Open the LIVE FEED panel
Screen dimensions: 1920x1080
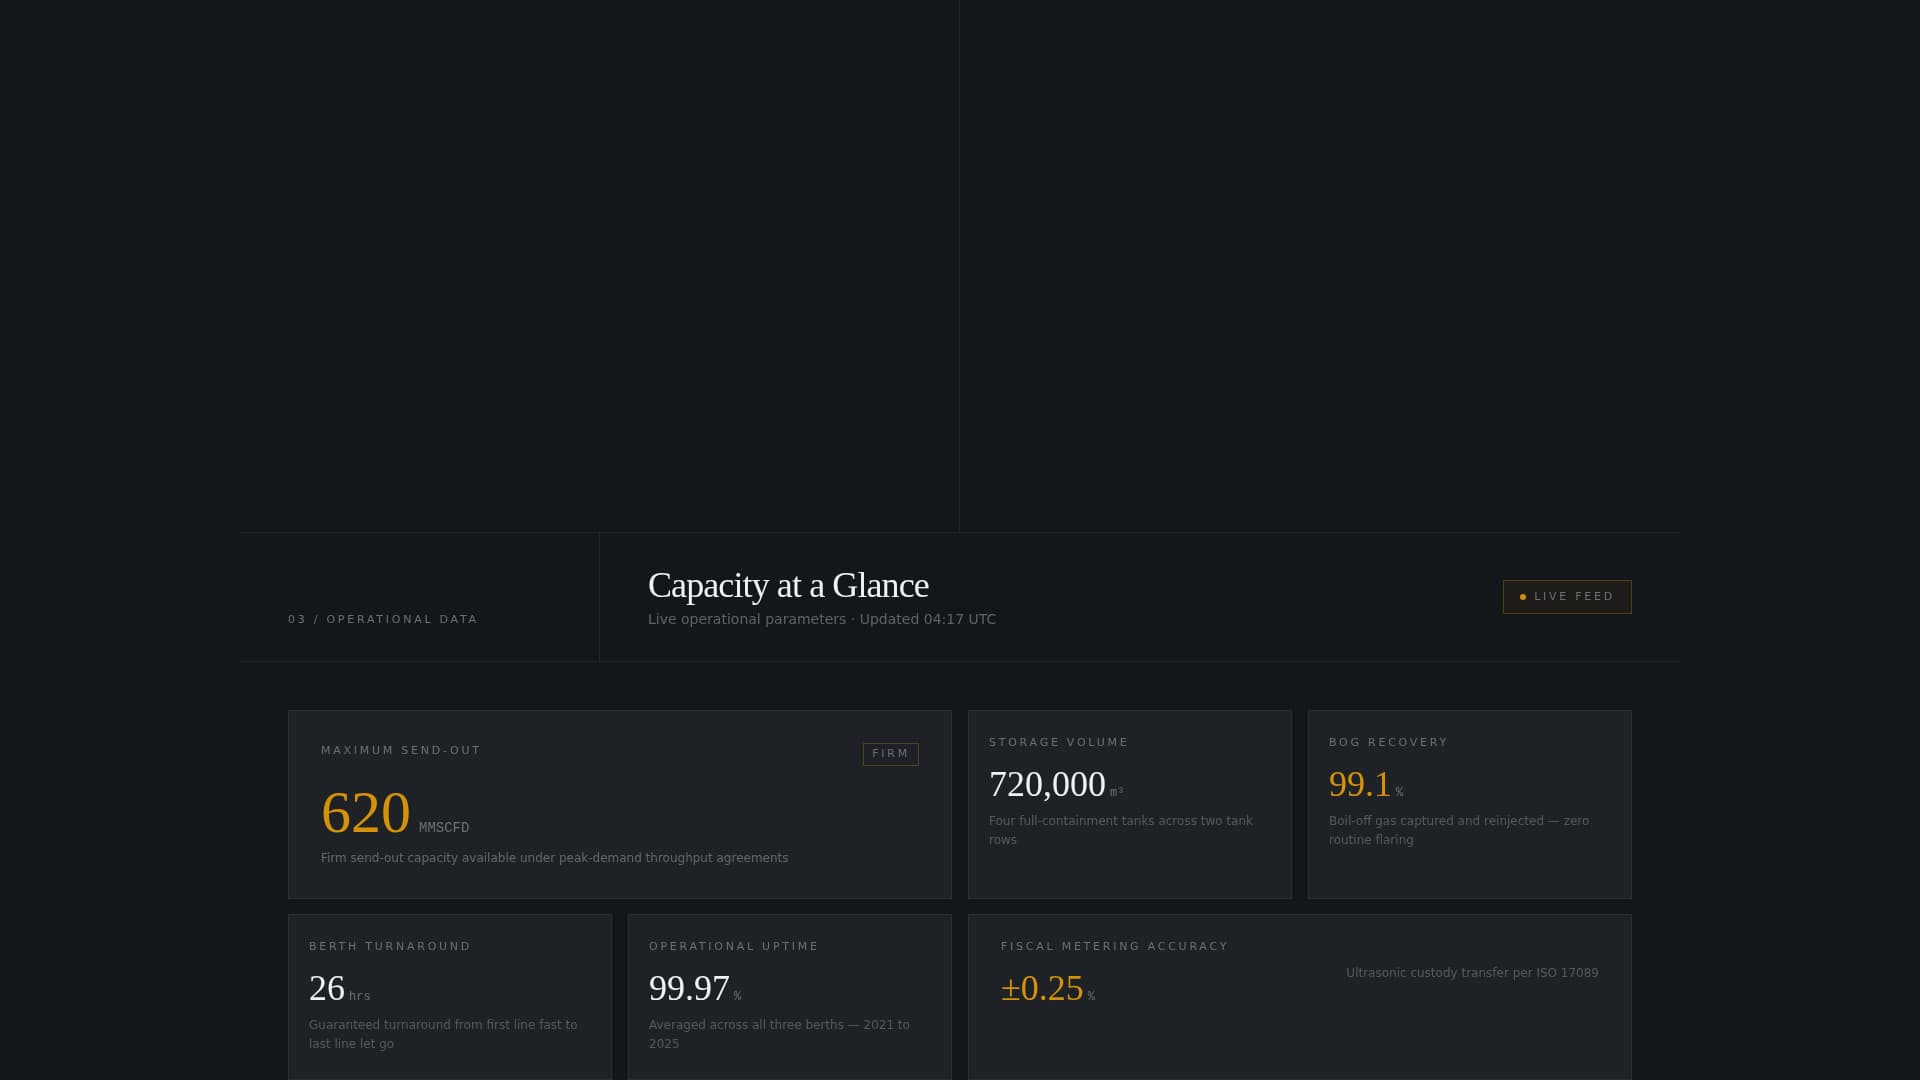1566,596
